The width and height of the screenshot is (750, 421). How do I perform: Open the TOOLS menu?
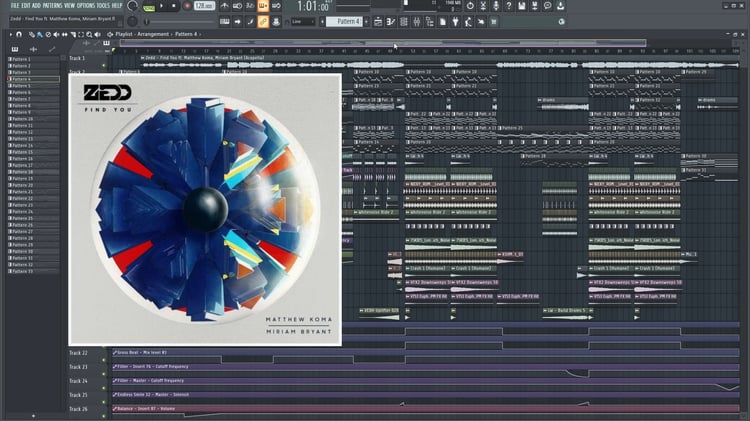click(x=103, y=6)
